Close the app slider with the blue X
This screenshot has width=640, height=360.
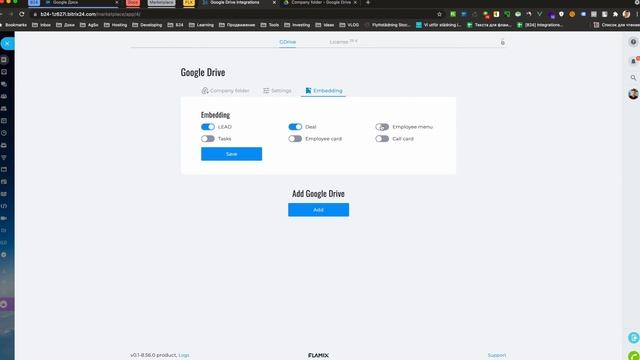pyautogui.click(x=7, y=43)
